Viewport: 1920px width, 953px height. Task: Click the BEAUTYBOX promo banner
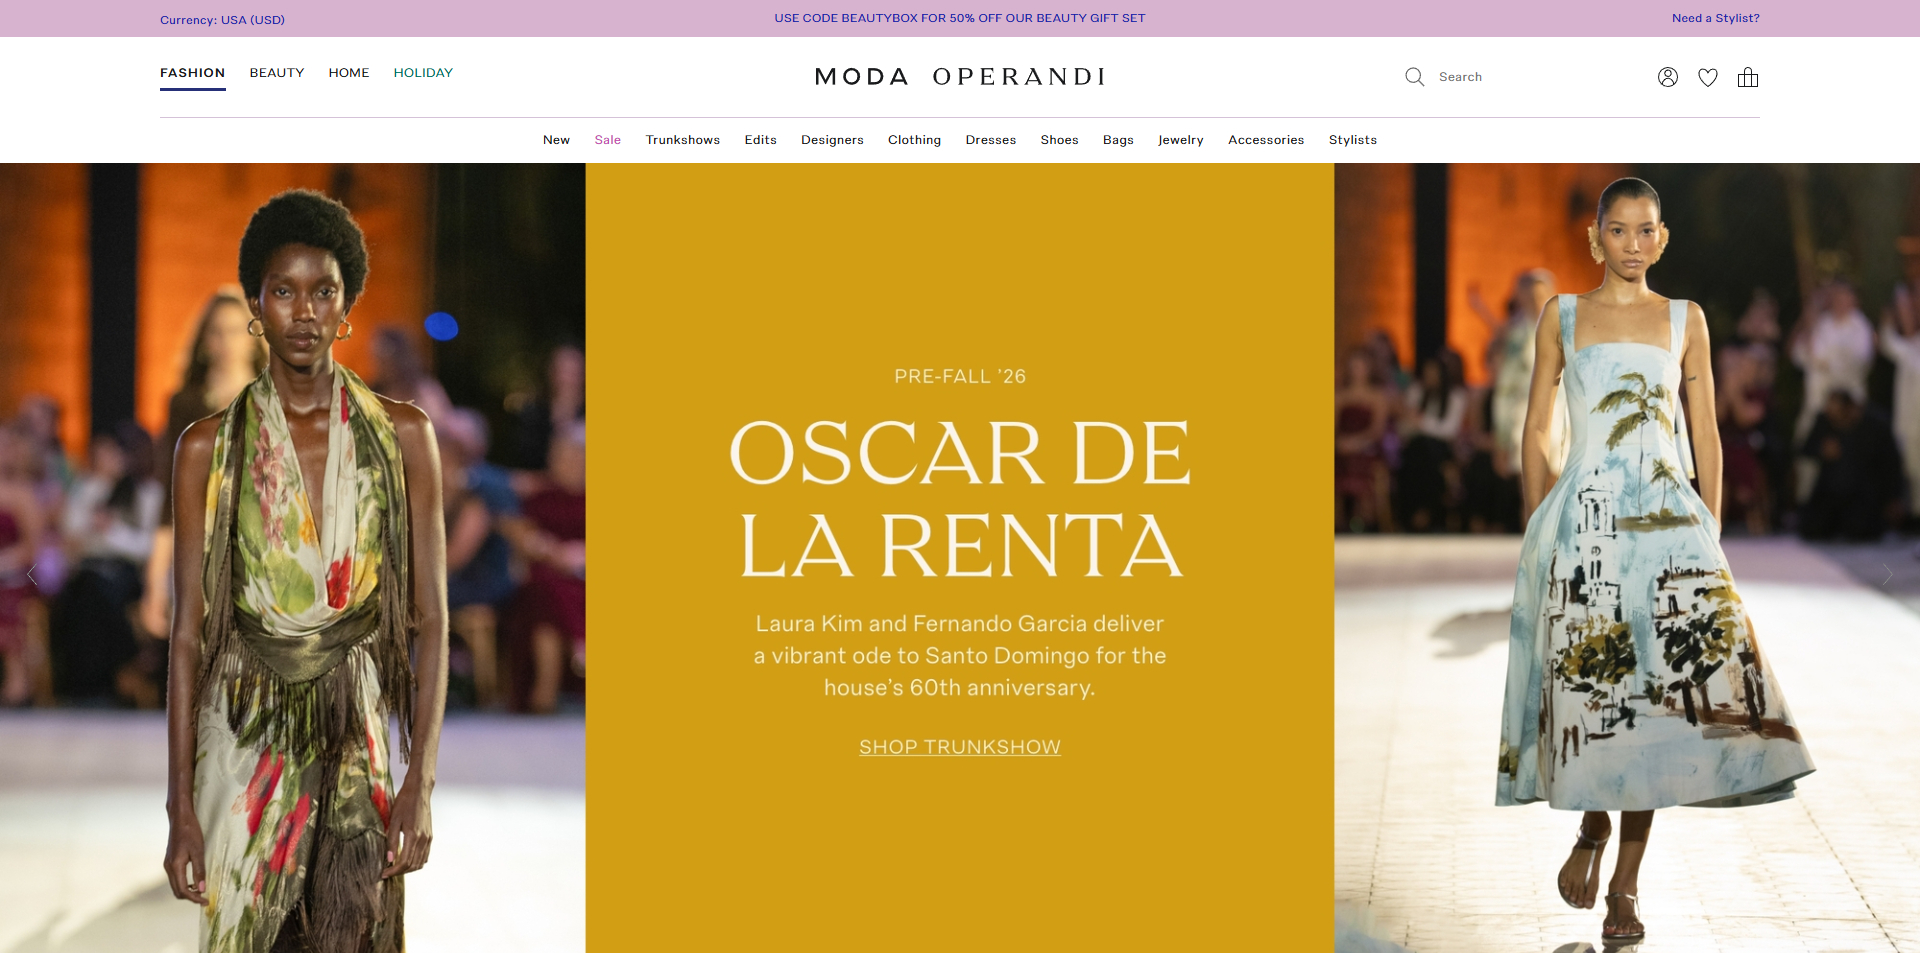(959, 18)
